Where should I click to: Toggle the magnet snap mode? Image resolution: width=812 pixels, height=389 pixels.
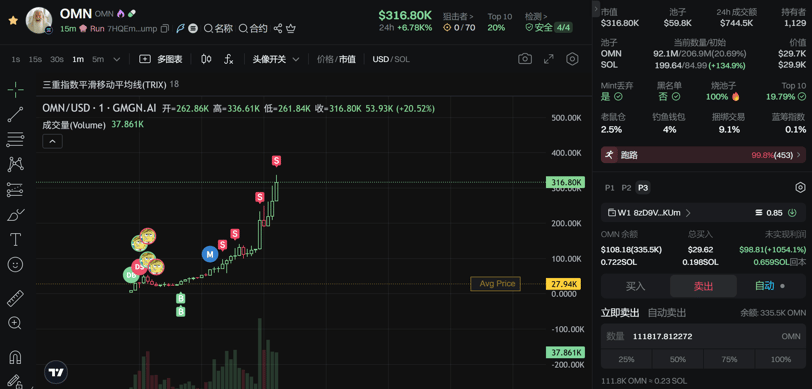pos(16,357)
